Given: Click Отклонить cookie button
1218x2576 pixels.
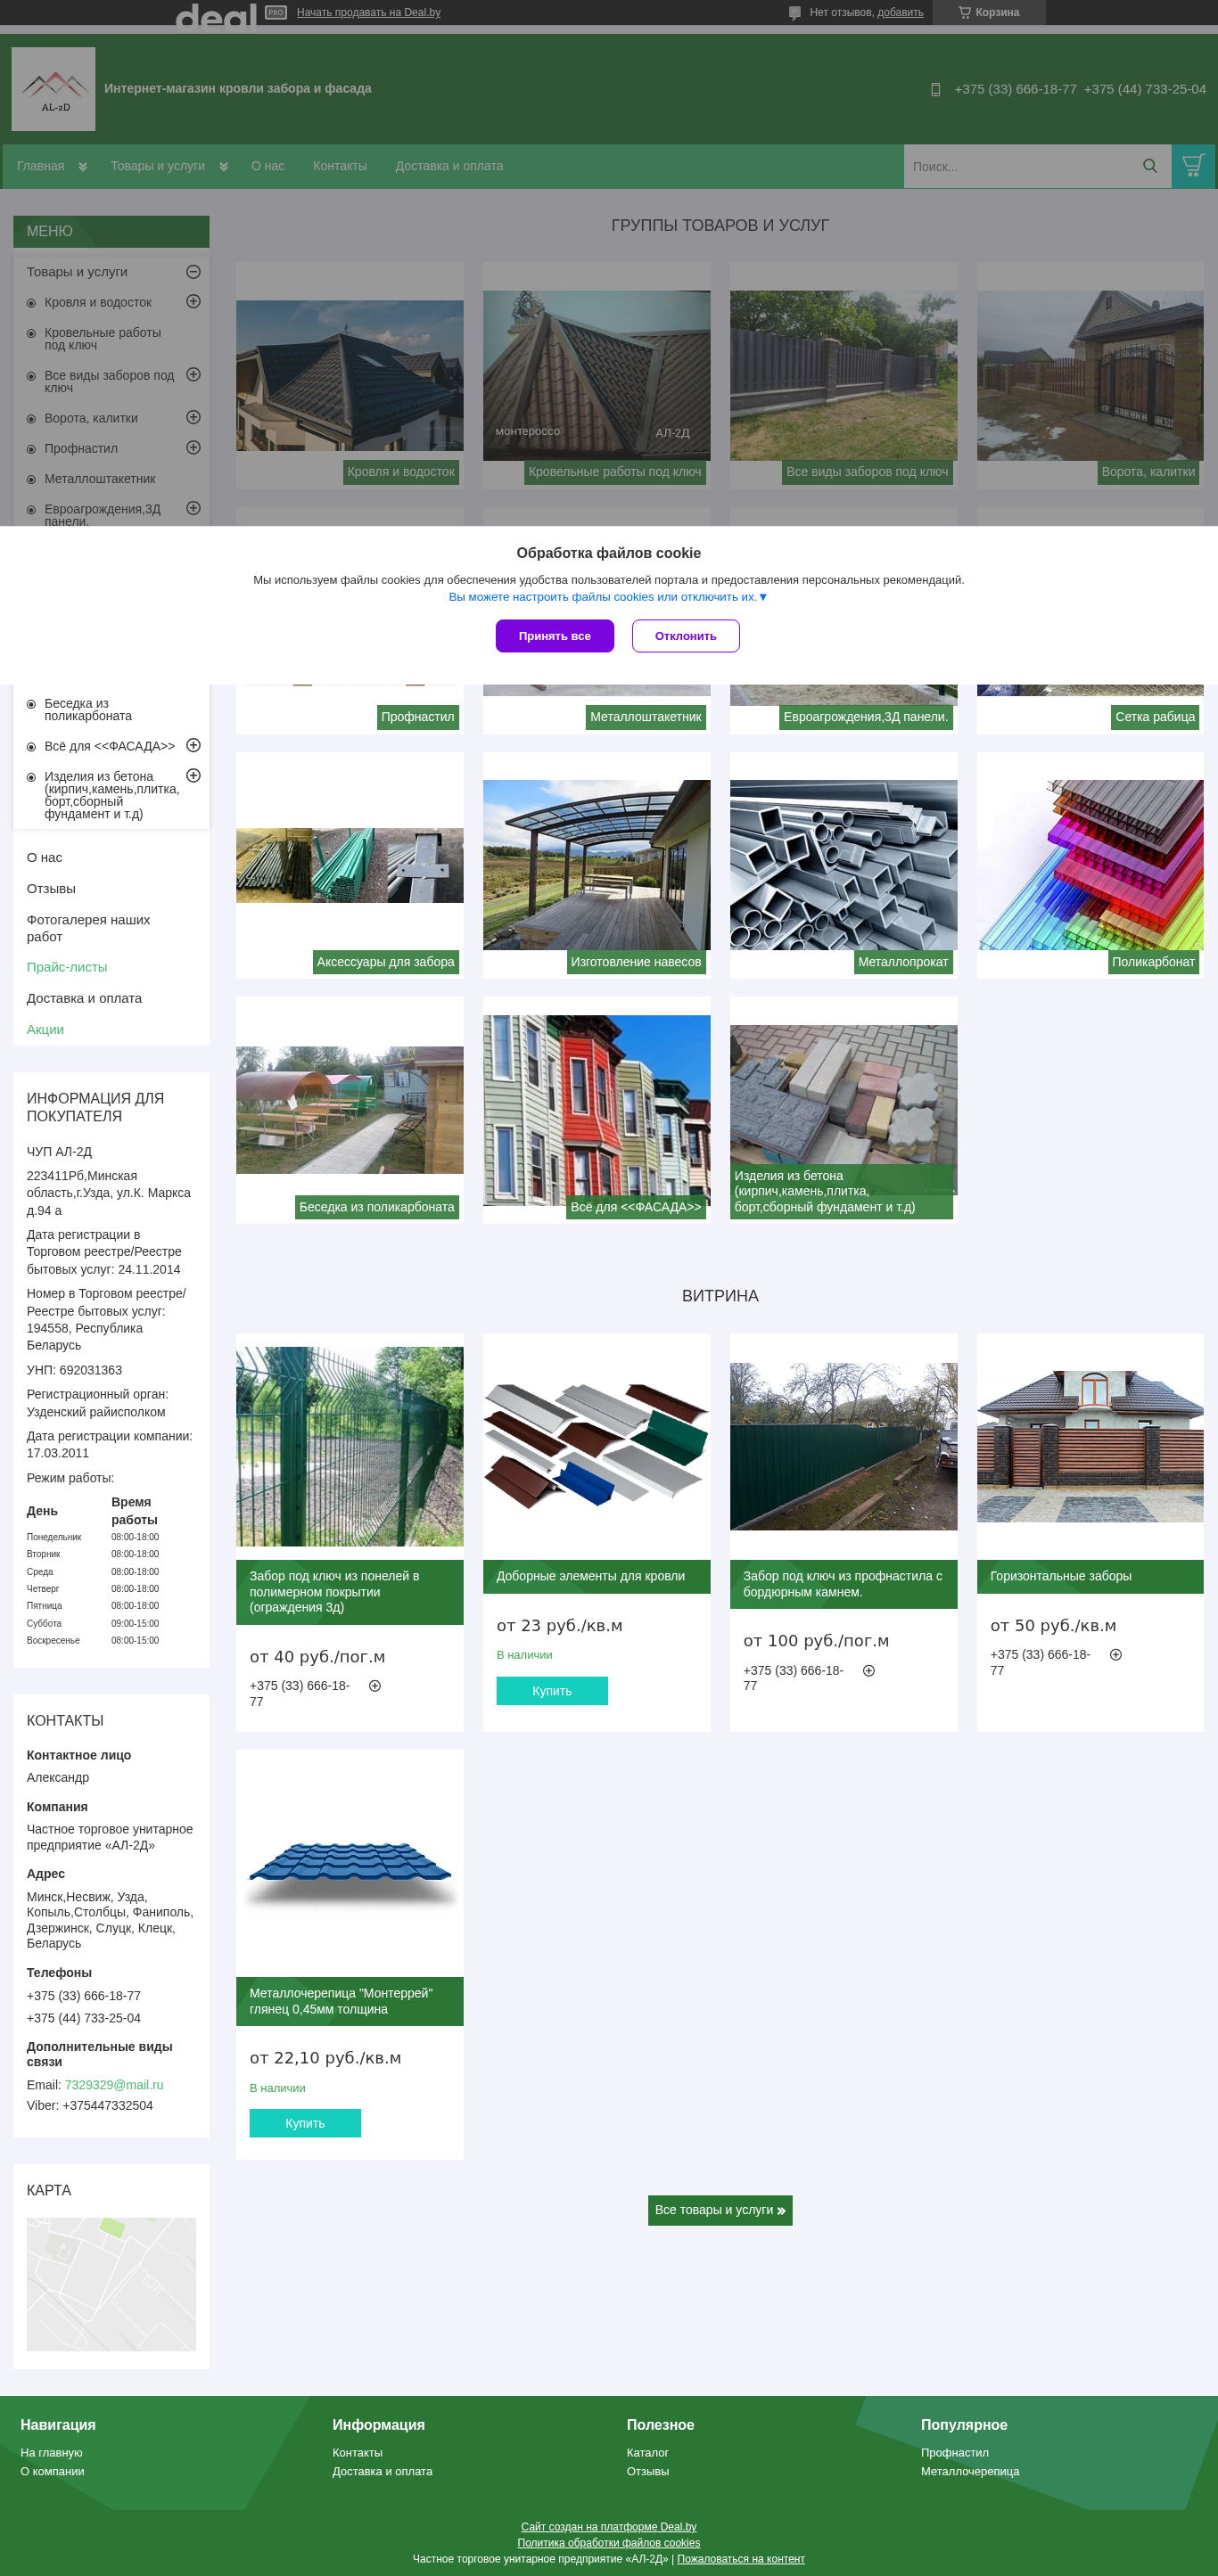Looking at the screenshot, I should point(686,636).
